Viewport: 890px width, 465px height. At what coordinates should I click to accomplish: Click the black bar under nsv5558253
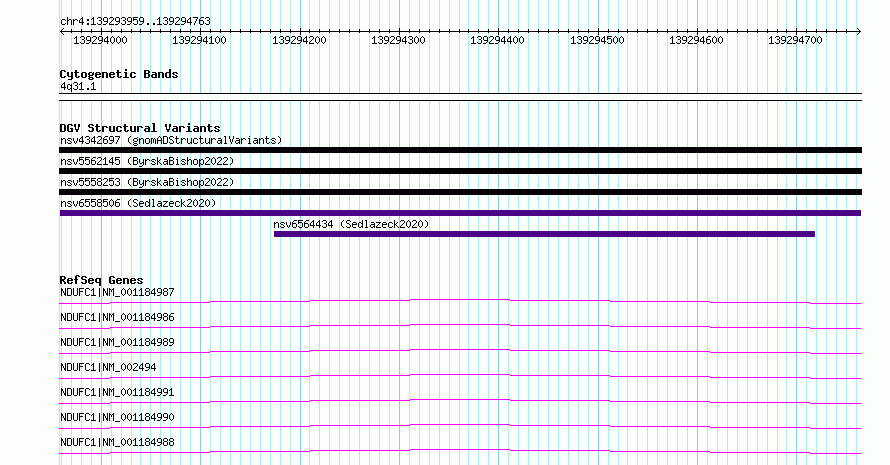[x=460, y=192]
